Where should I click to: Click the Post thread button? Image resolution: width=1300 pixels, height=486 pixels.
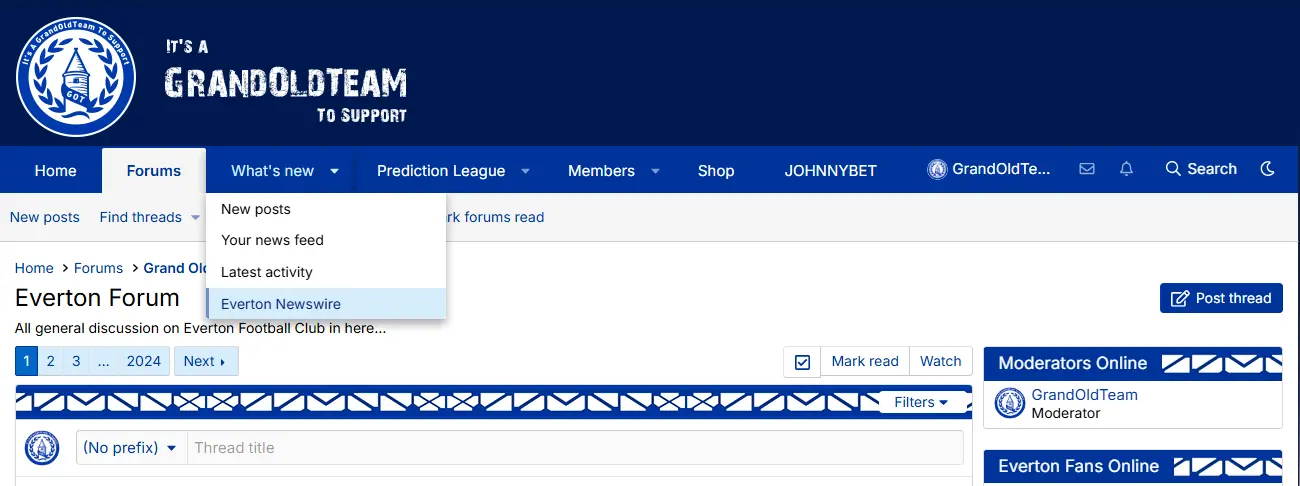(1221, 298)
